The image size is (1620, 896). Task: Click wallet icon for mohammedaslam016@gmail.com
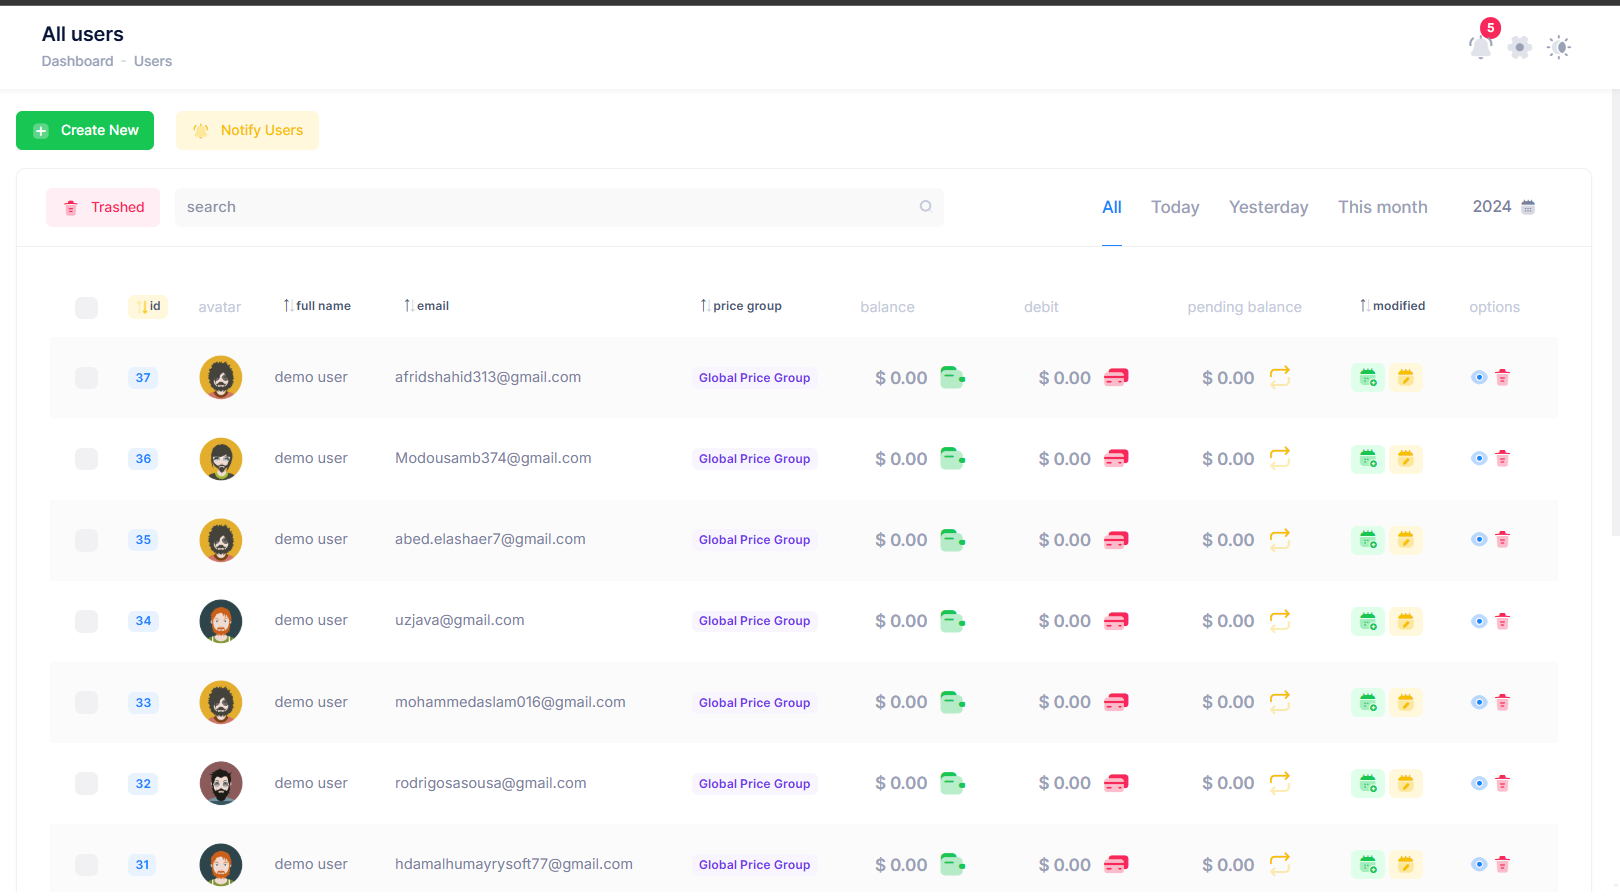pyautogui.click(x=952, y=702)
